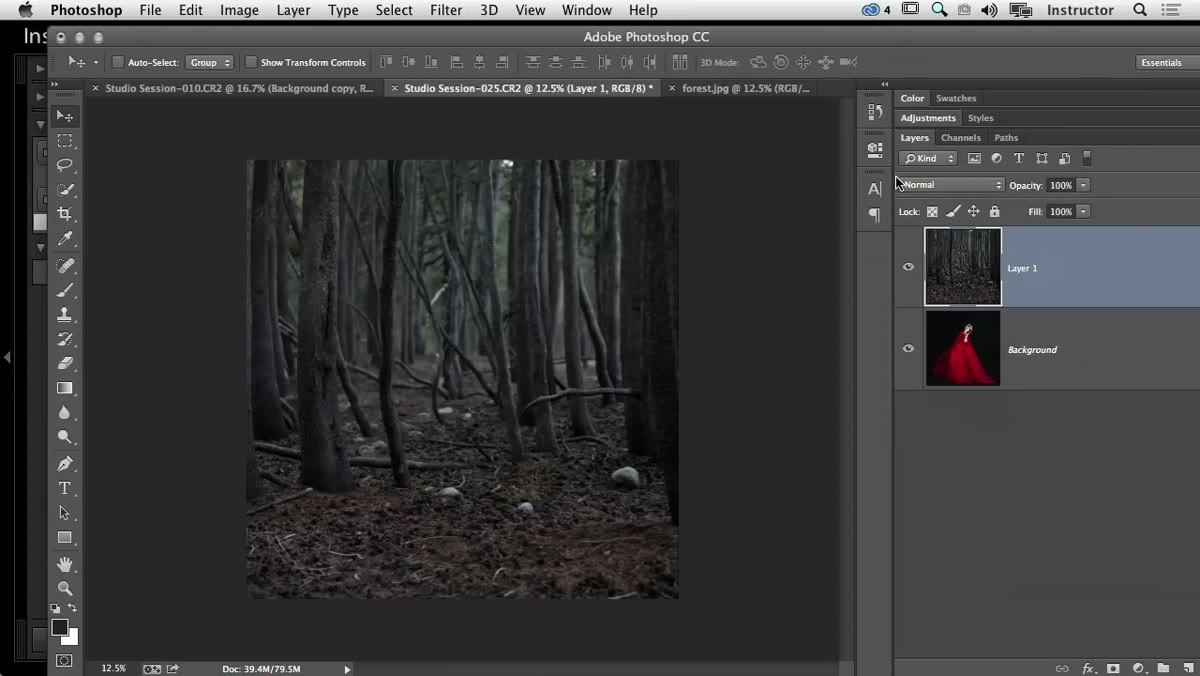Open the Auto-Select Group dropdown

[x=209, y=62]
